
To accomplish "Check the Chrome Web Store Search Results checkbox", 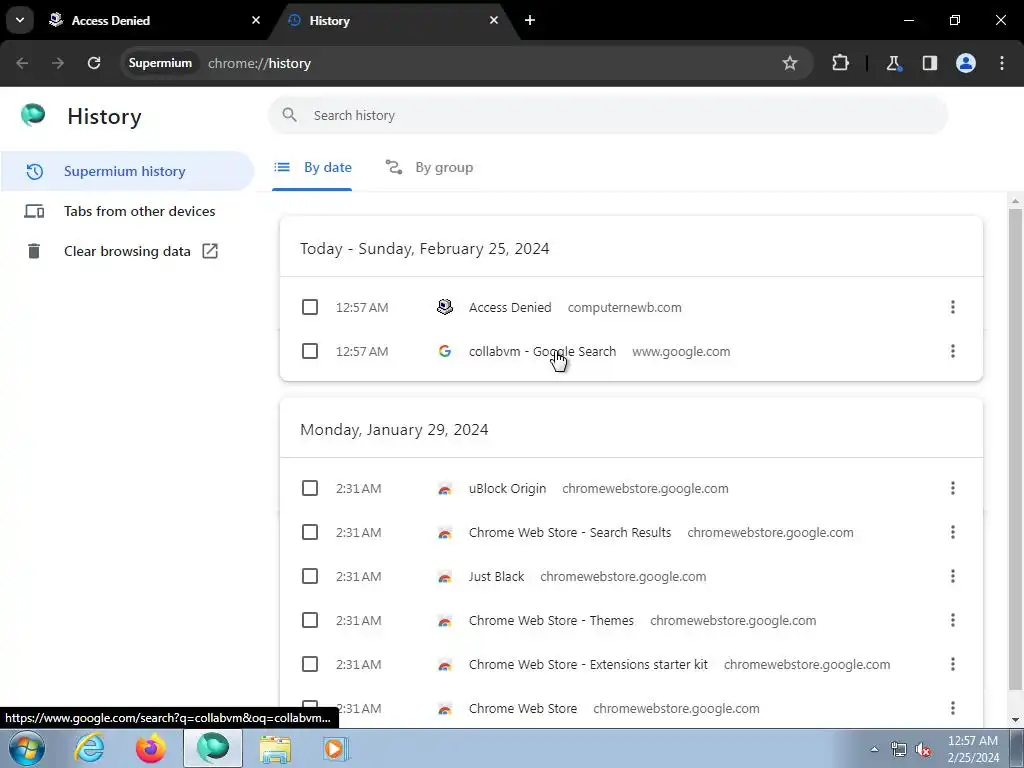I will (310, 532).
